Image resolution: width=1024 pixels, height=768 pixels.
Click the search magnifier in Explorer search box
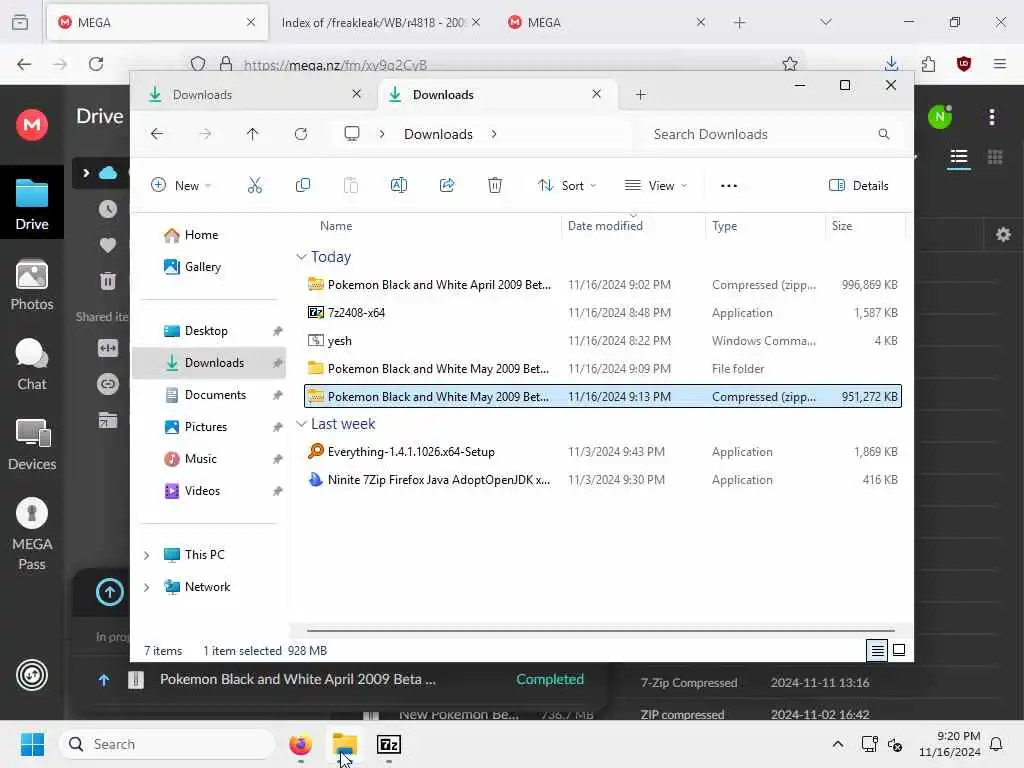(x=884, y=134)
